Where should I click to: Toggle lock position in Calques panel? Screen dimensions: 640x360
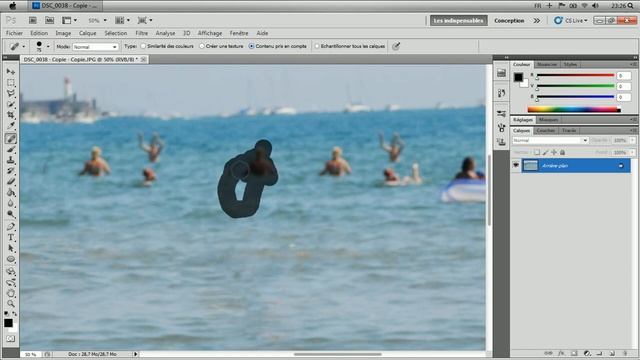pos(554,152)
